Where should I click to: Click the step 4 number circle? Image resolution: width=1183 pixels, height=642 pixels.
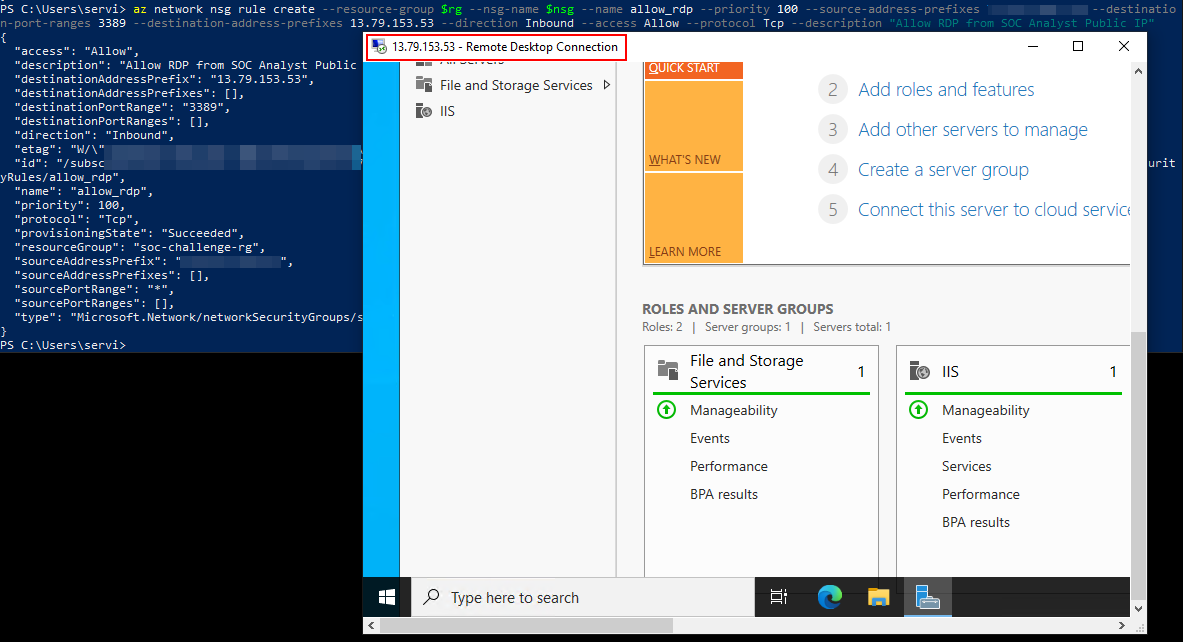click(x=833, y=170)
